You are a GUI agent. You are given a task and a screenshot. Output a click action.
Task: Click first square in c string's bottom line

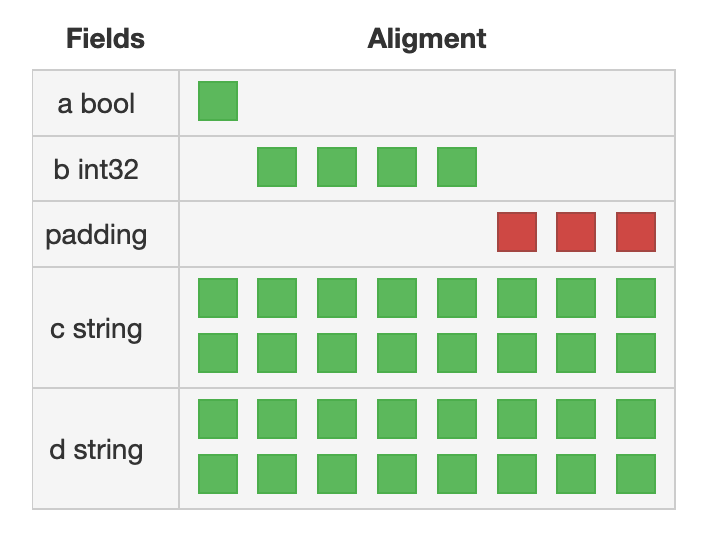[218, 353]
